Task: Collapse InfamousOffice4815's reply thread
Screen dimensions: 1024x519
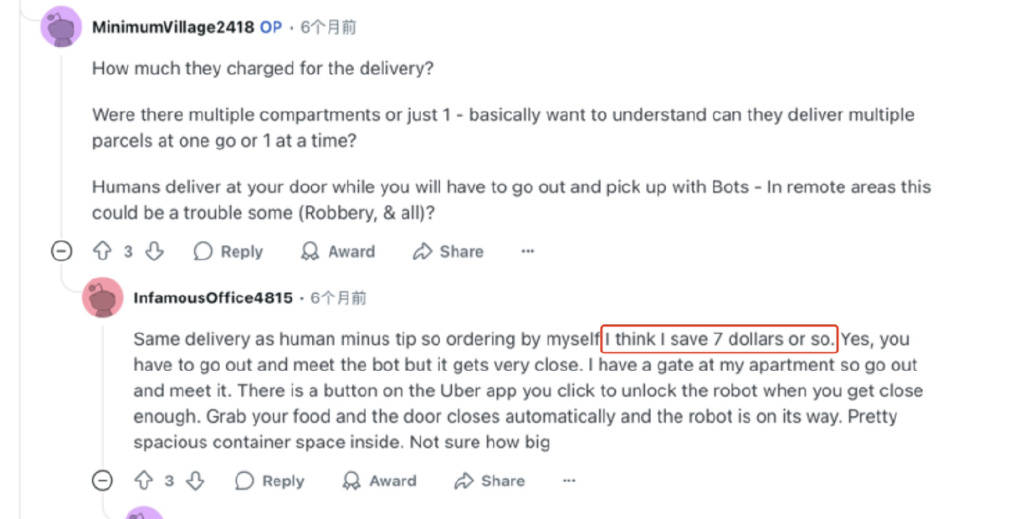Action: (103, 481)
